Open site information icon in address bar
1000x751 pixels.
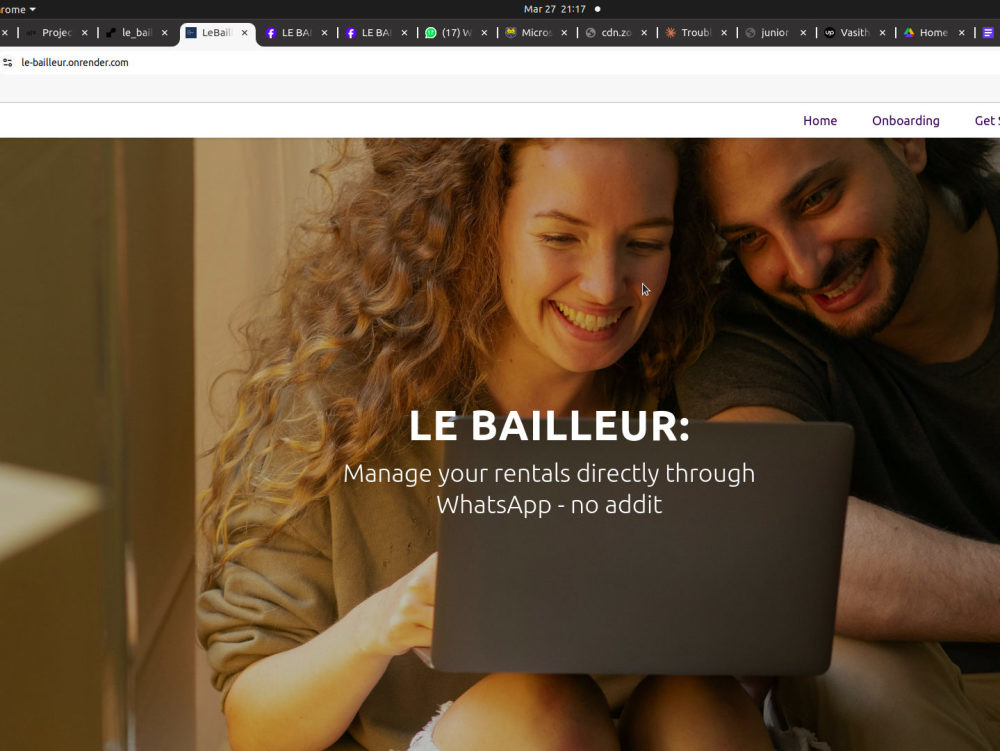coord(8,62)
